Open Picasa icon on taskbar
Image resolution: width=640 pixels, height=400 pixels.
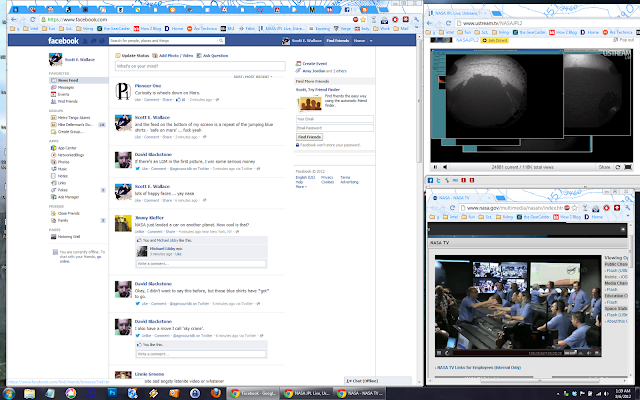71,393
